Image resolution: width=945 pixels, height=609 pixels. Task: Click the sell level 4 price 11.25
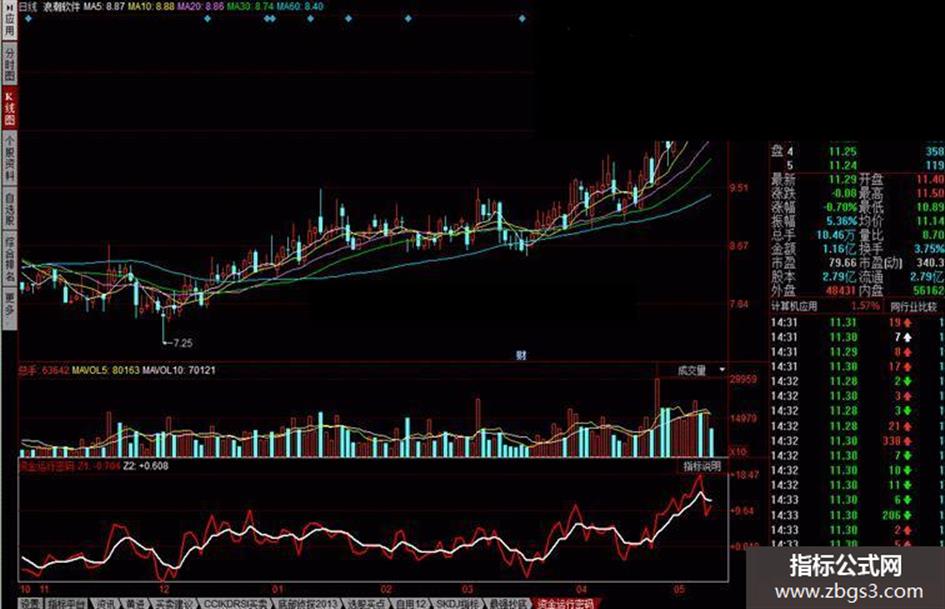tap(842, 151)
